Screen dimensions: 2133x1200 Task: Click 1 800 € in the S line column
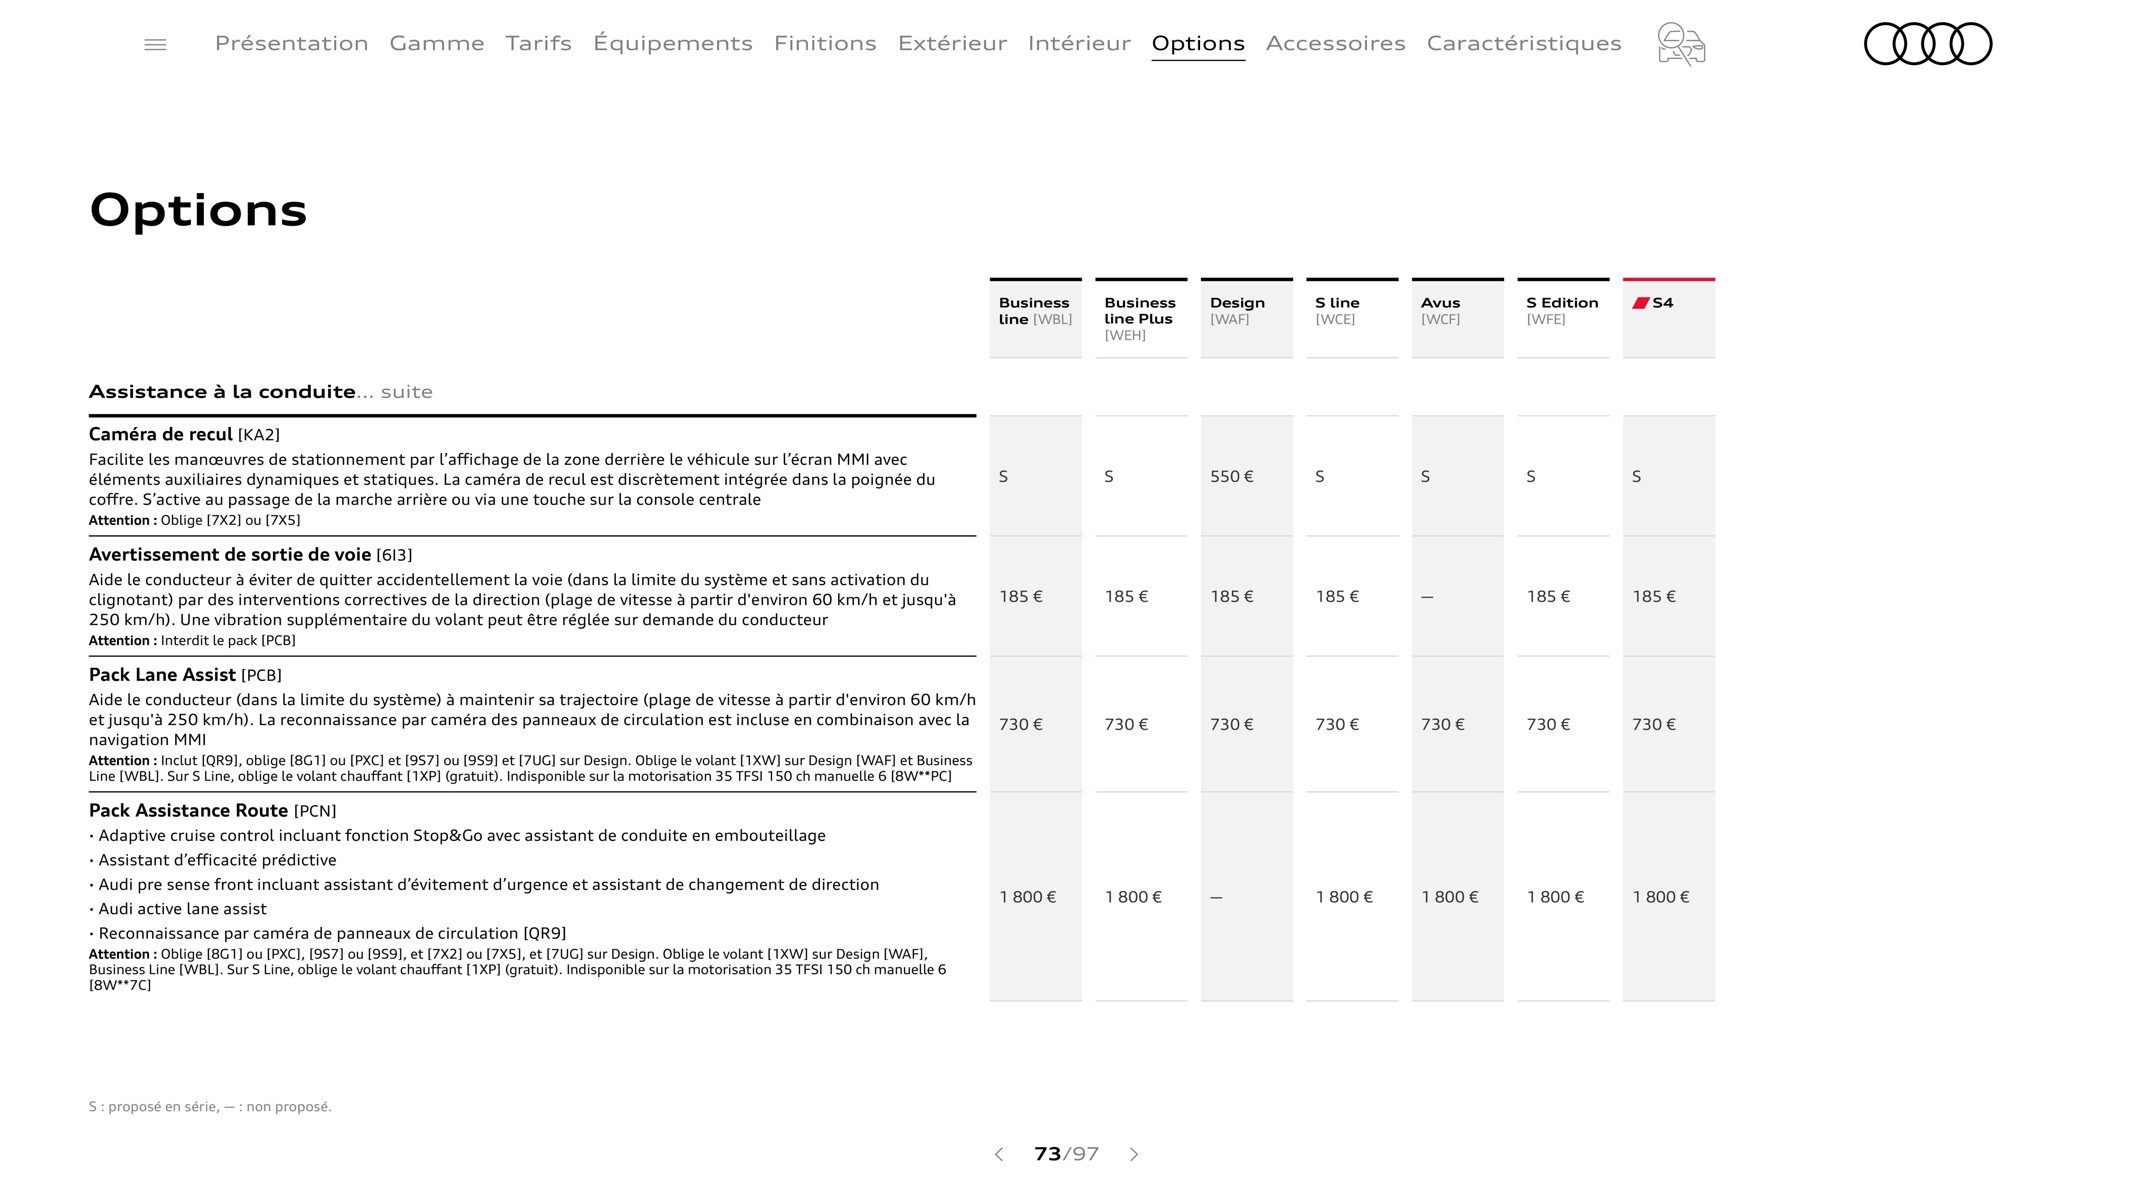tap(1344, 898)
